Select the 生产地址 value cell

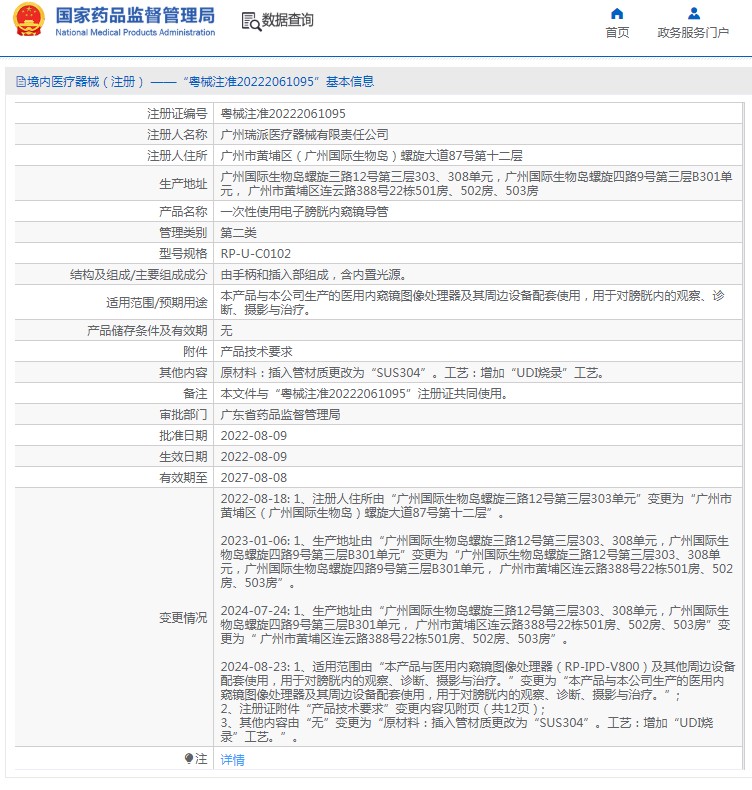pos(477,183)
